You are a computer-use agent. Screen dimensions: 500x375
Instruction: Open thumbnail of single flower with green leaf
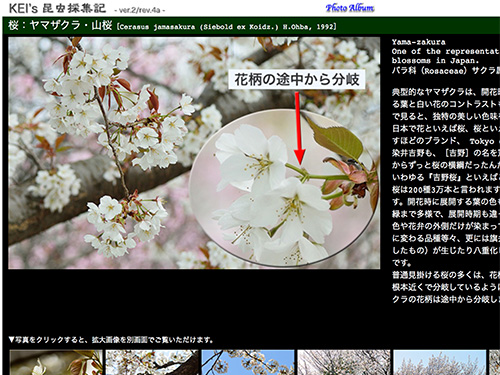[56, 362]
